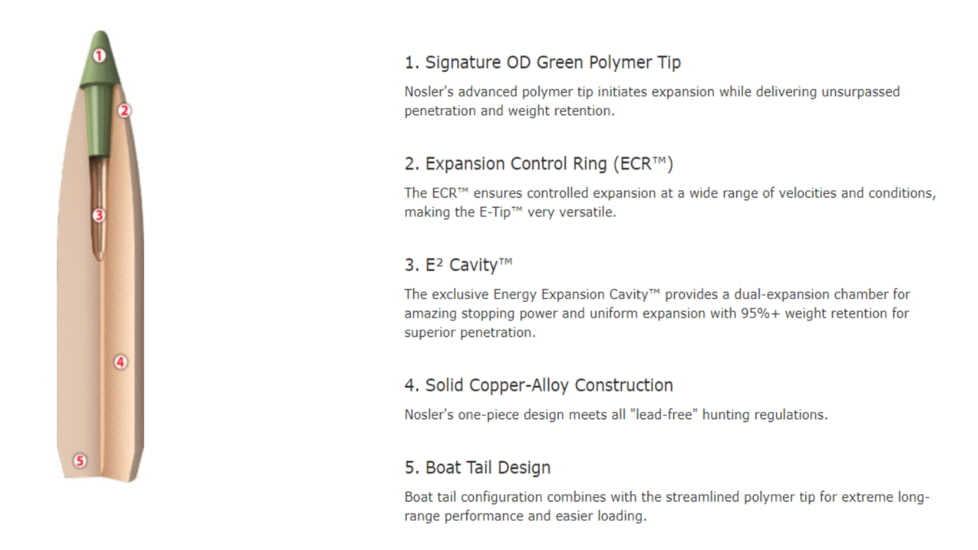978x550 pixels.
Task: Click the Signature OD Green Polymer Tip heading
Action: 542,63
